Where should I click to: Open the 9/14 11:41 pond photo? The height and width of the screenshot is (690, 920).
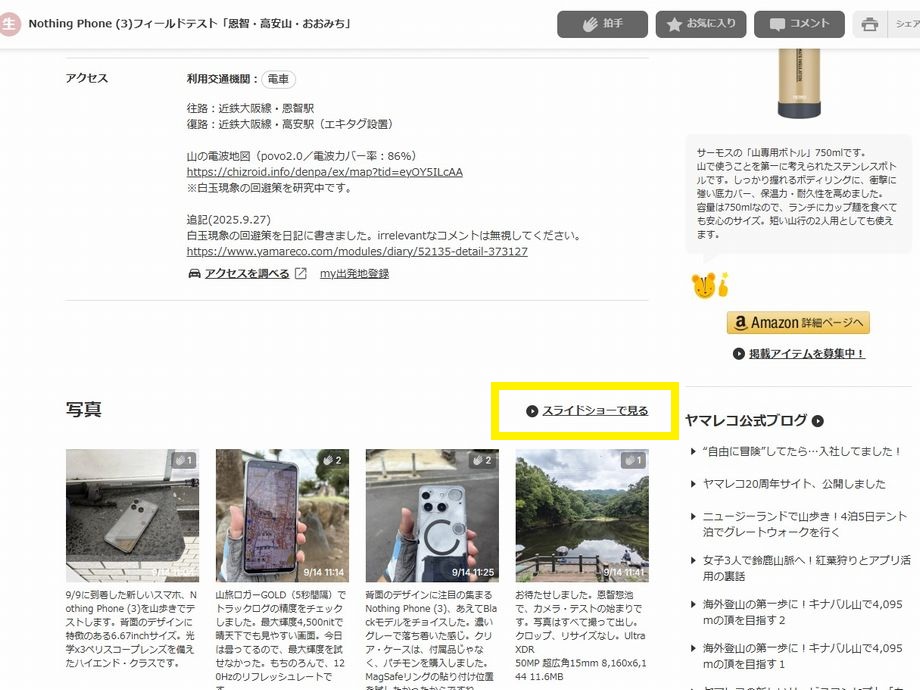pos(582,516)
